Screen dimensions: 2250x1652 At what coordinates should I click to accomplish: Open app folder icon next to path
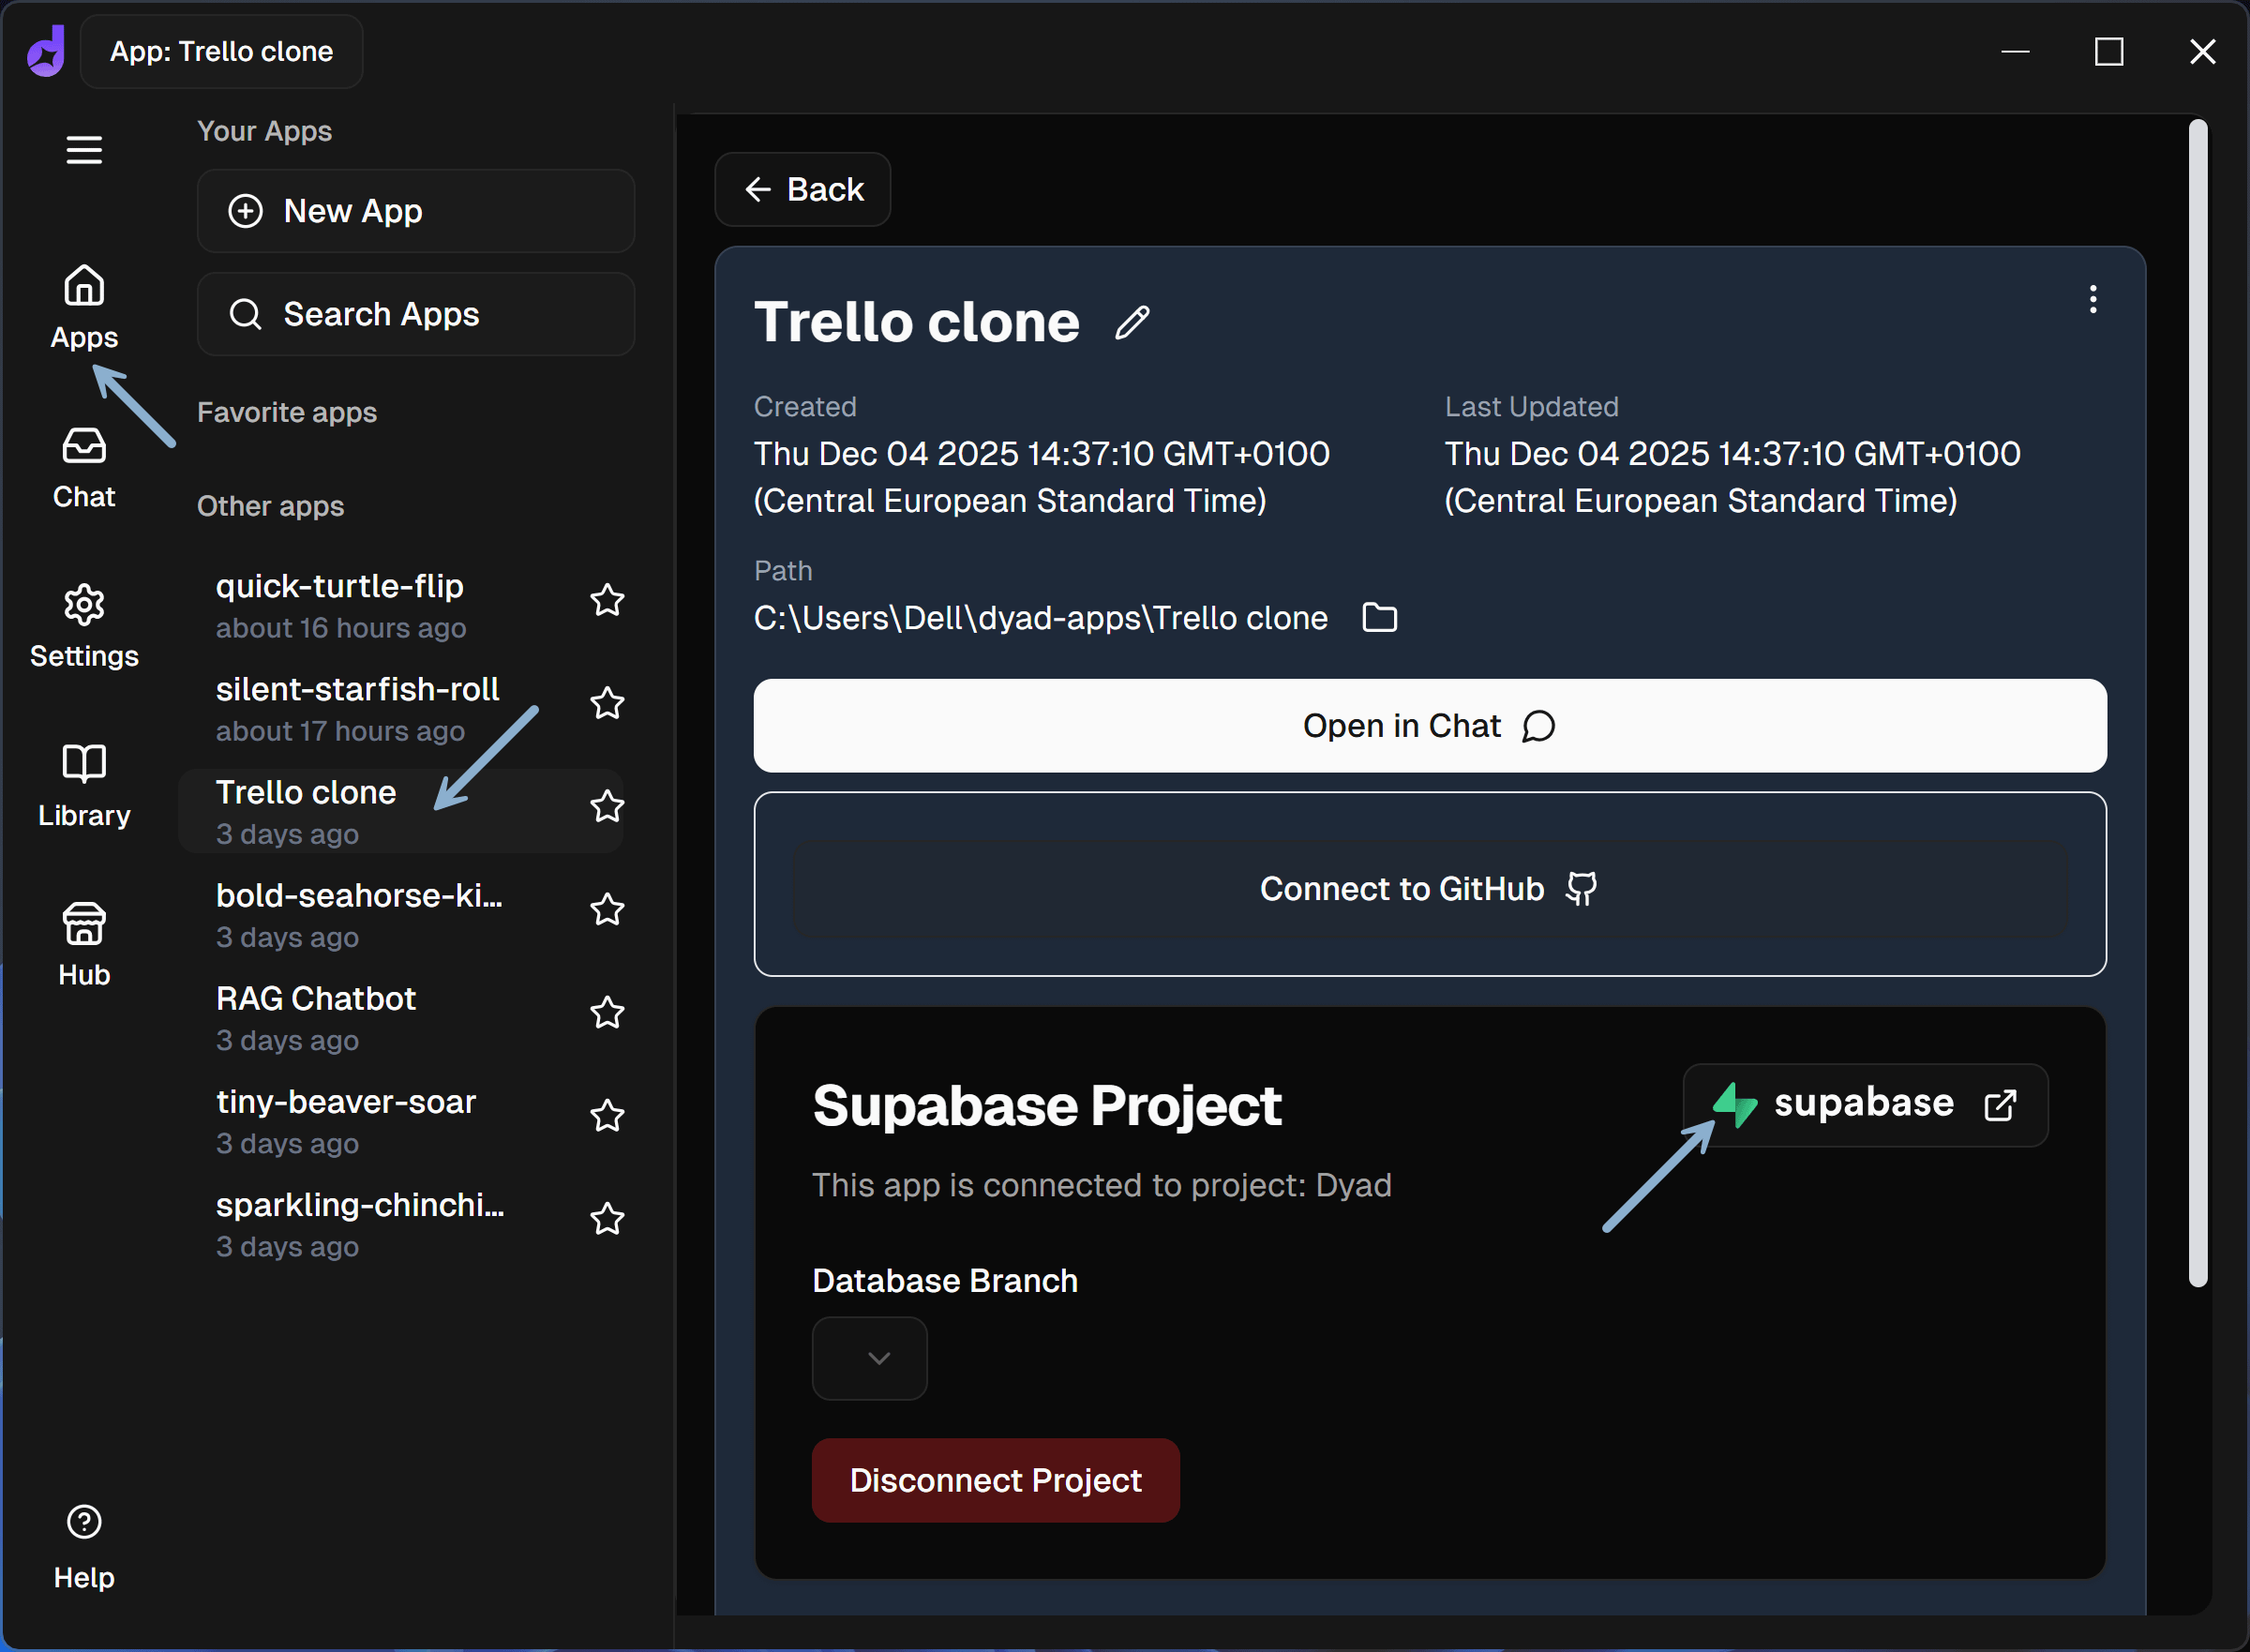click(1379, 618)
